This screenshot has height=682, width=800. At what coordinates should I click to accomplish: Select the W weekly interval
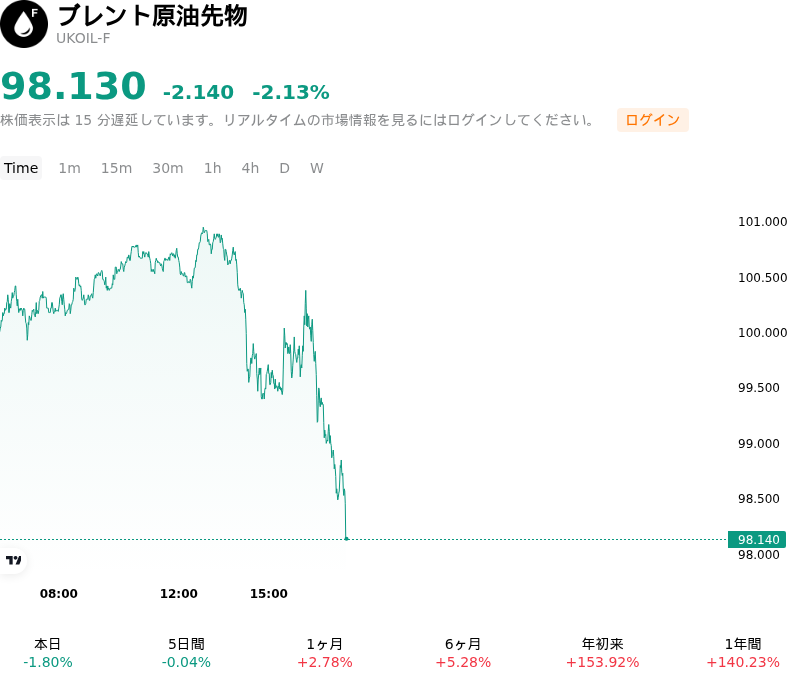click(317, 168)
